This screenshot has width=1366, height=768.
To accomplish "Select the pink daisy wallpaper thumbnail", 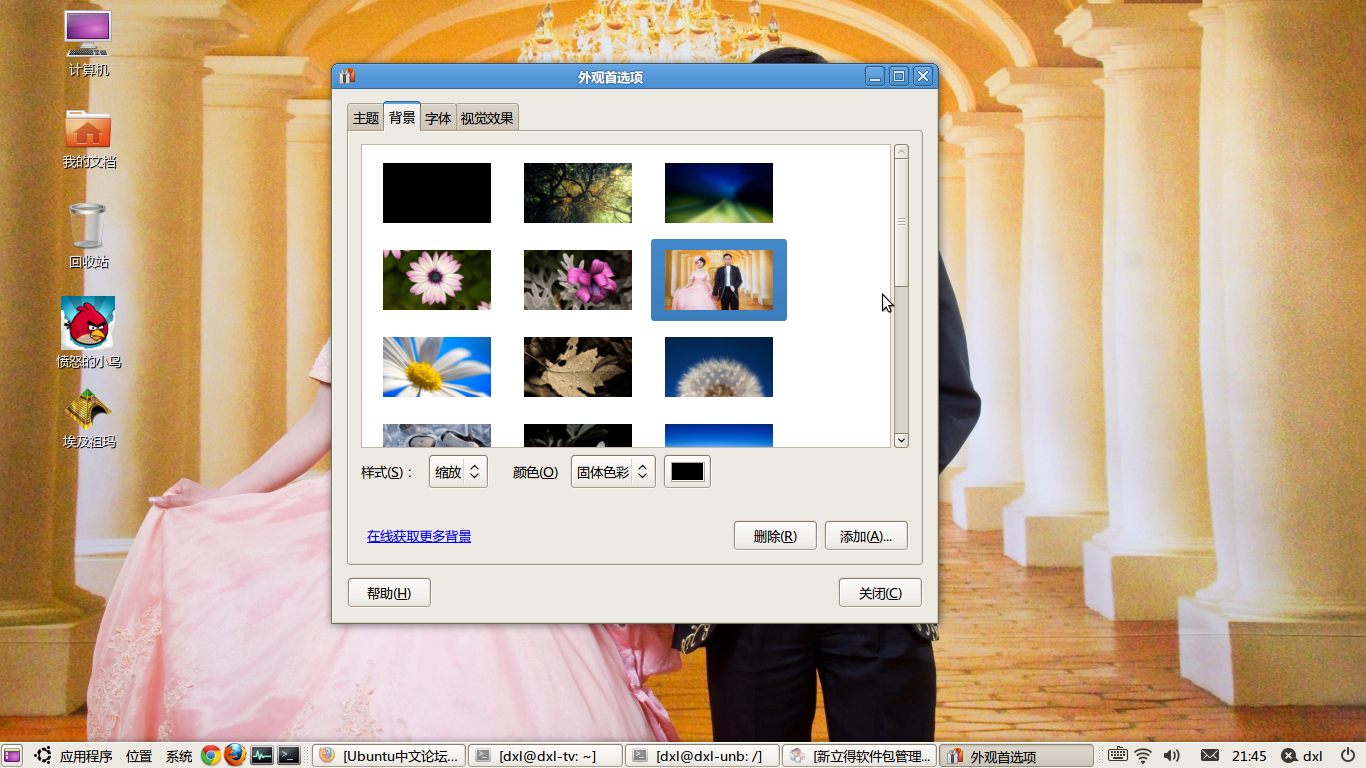I will coord(437,280).
